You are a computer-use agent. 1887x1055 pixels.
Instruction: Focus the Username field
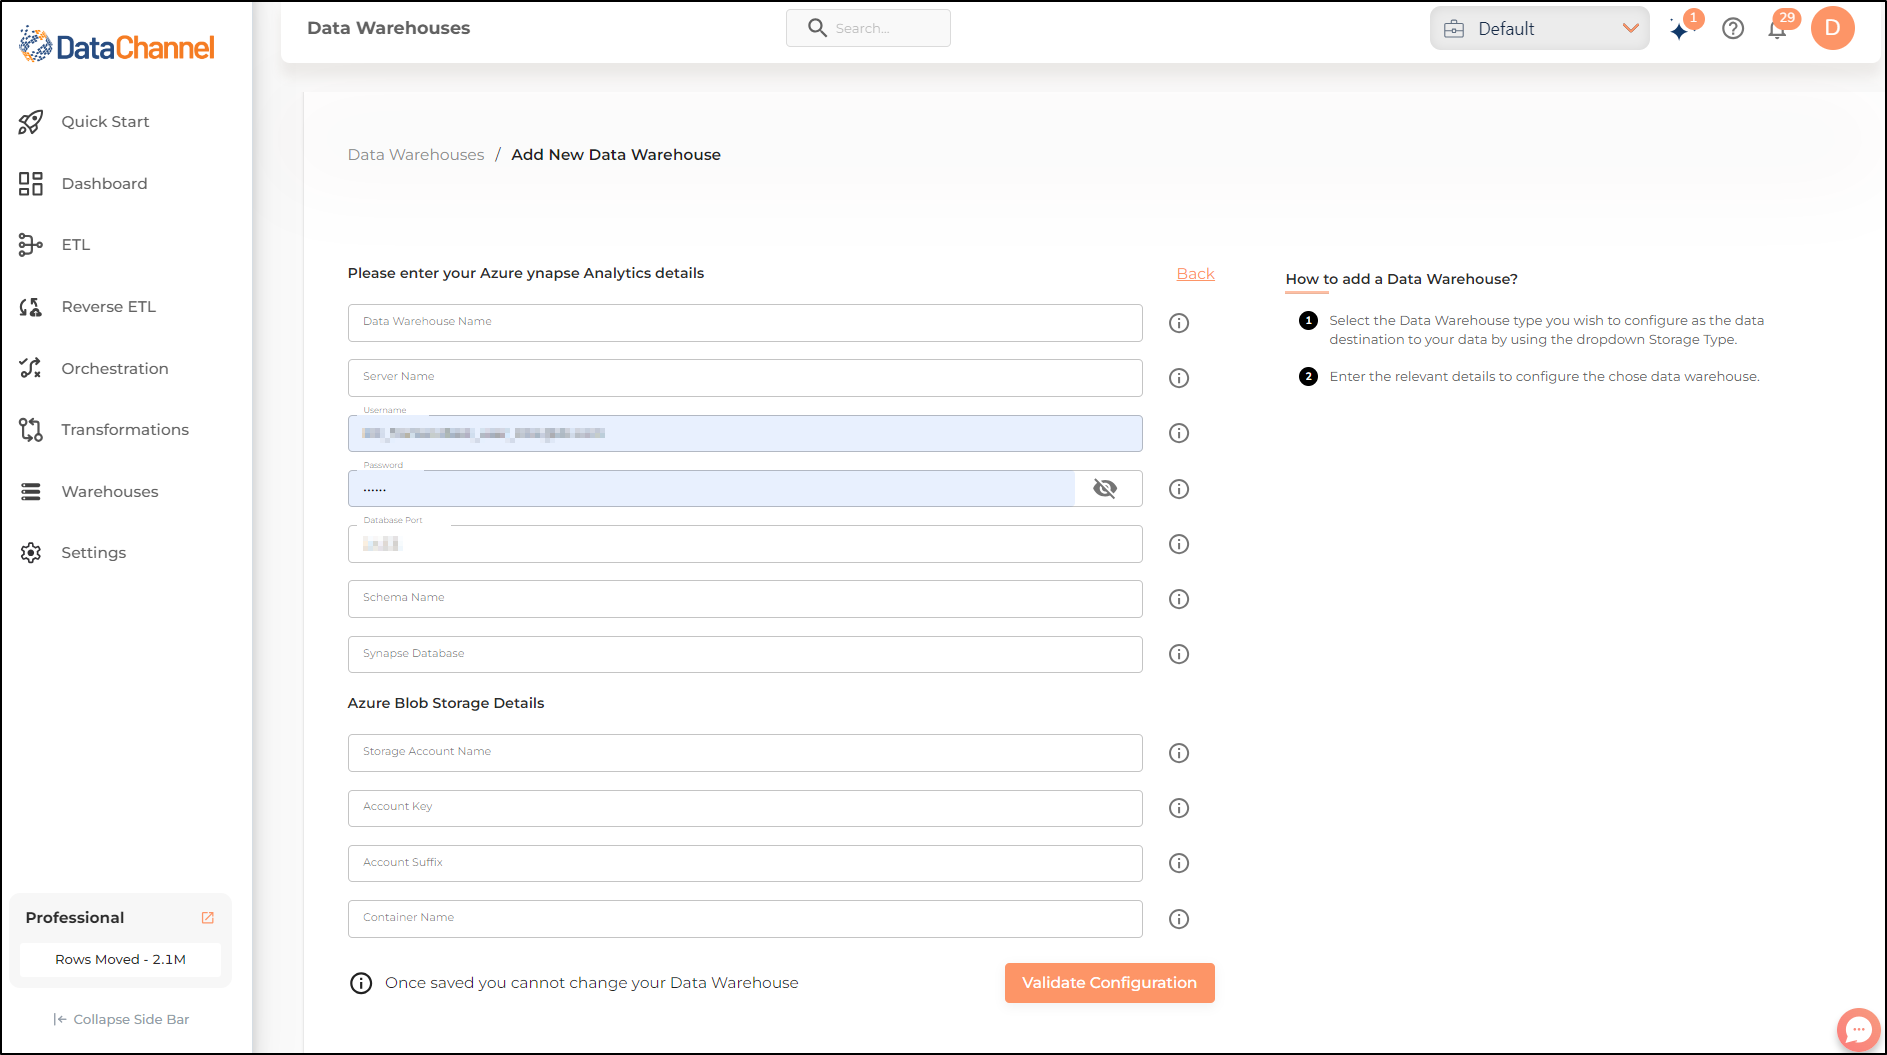745,433
